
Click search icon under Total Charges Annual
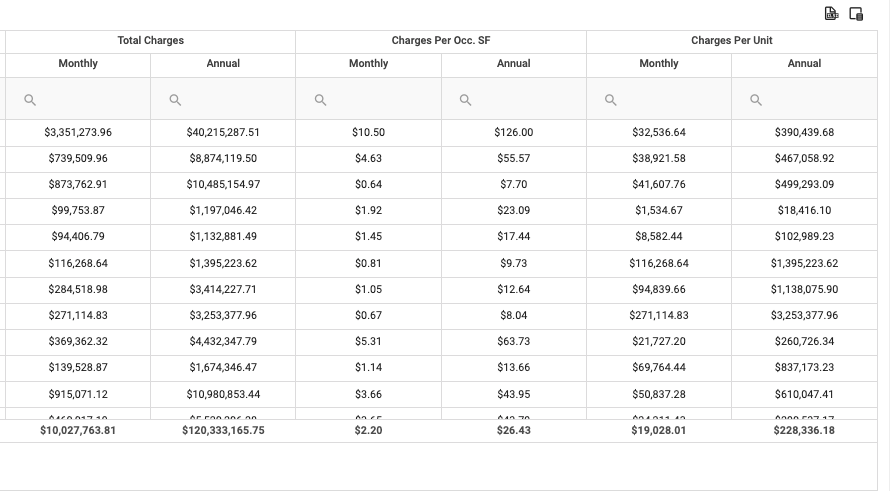(175, 100)
